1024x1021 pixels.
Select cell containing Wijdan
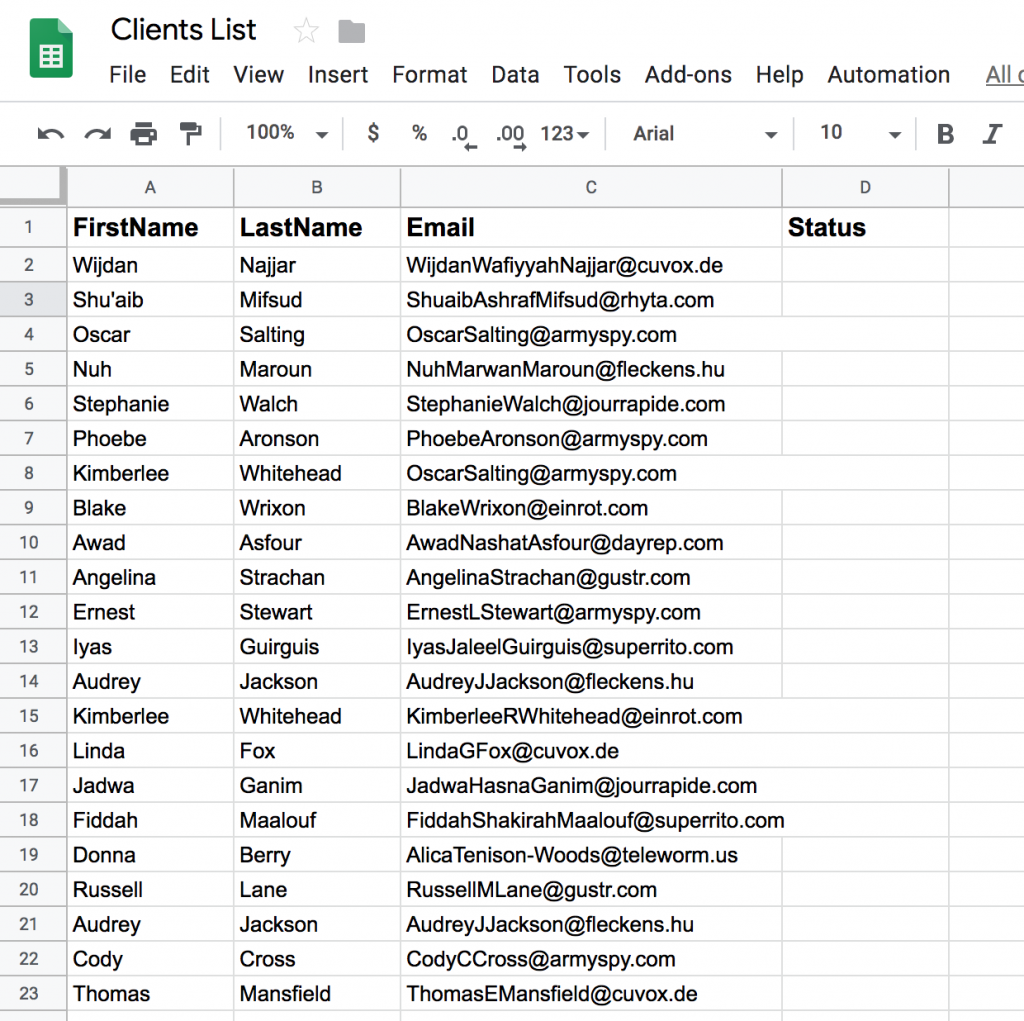[x=150, y=265]
